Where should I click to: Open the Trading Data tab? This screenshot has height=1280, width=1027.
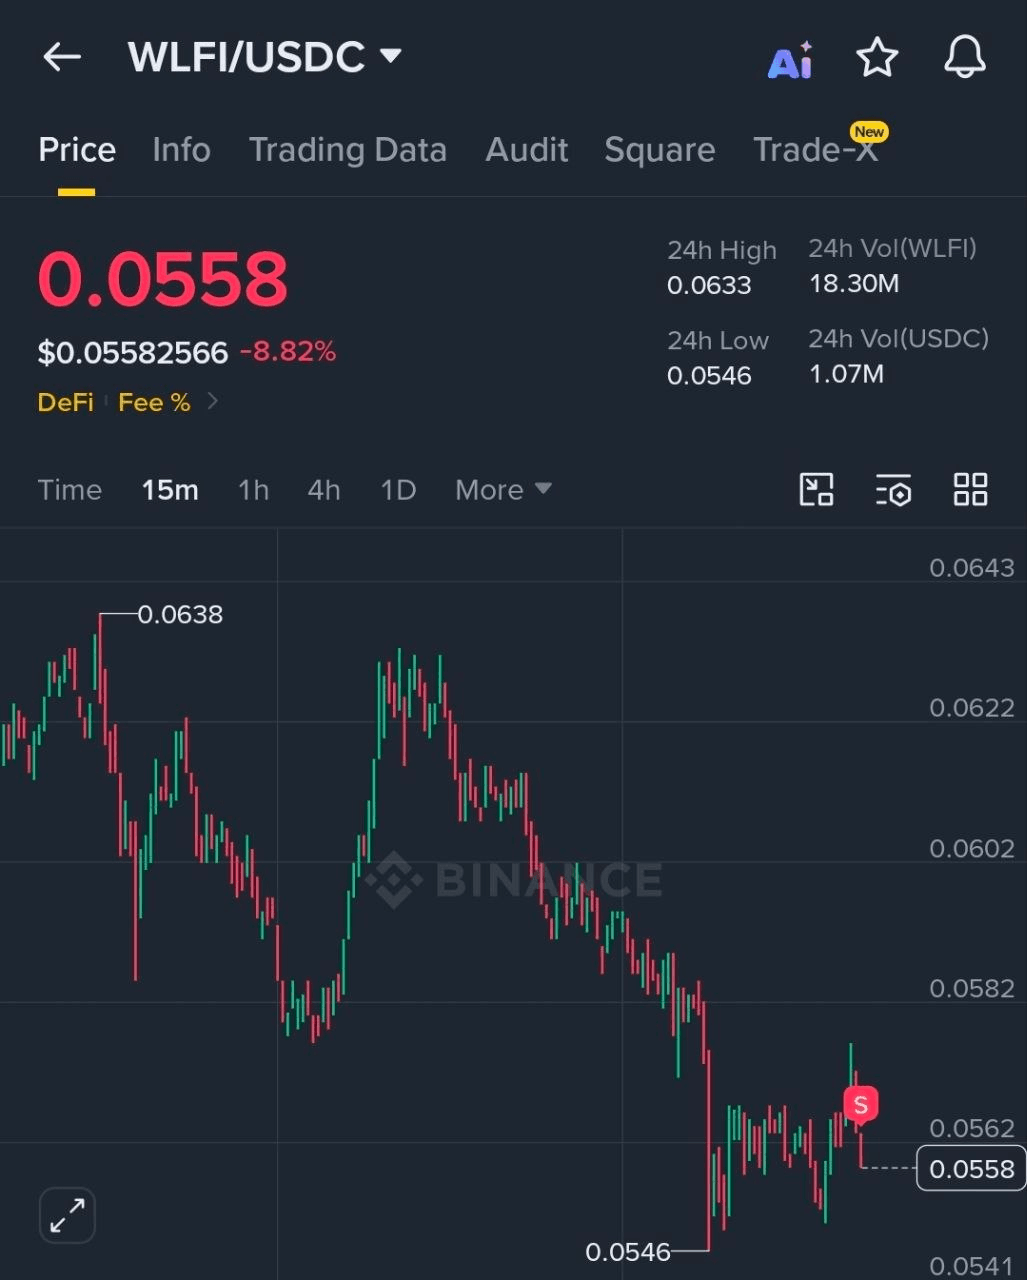coord(347,150)
